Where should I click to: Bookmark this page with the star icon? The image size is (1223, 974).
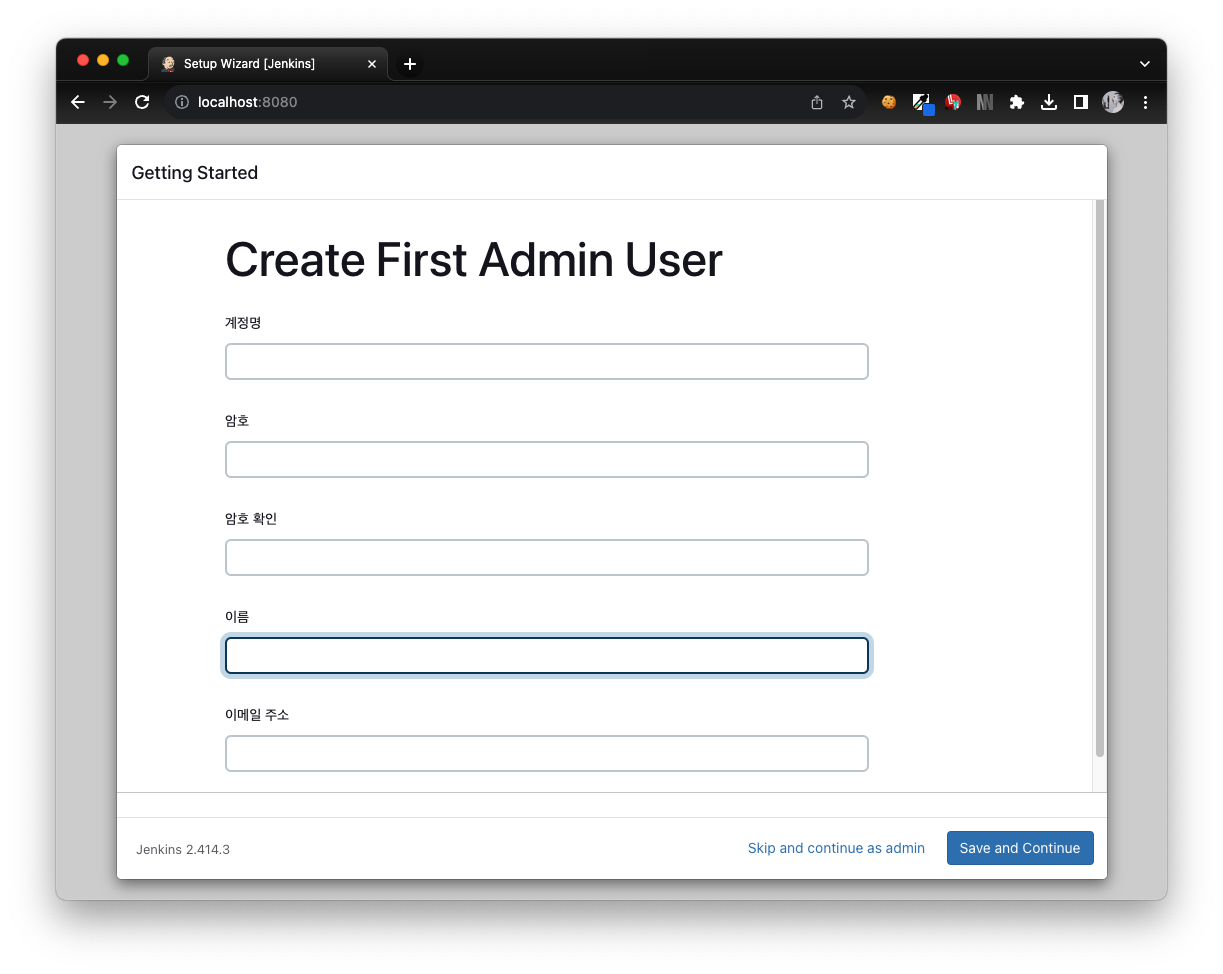point(849,102)
